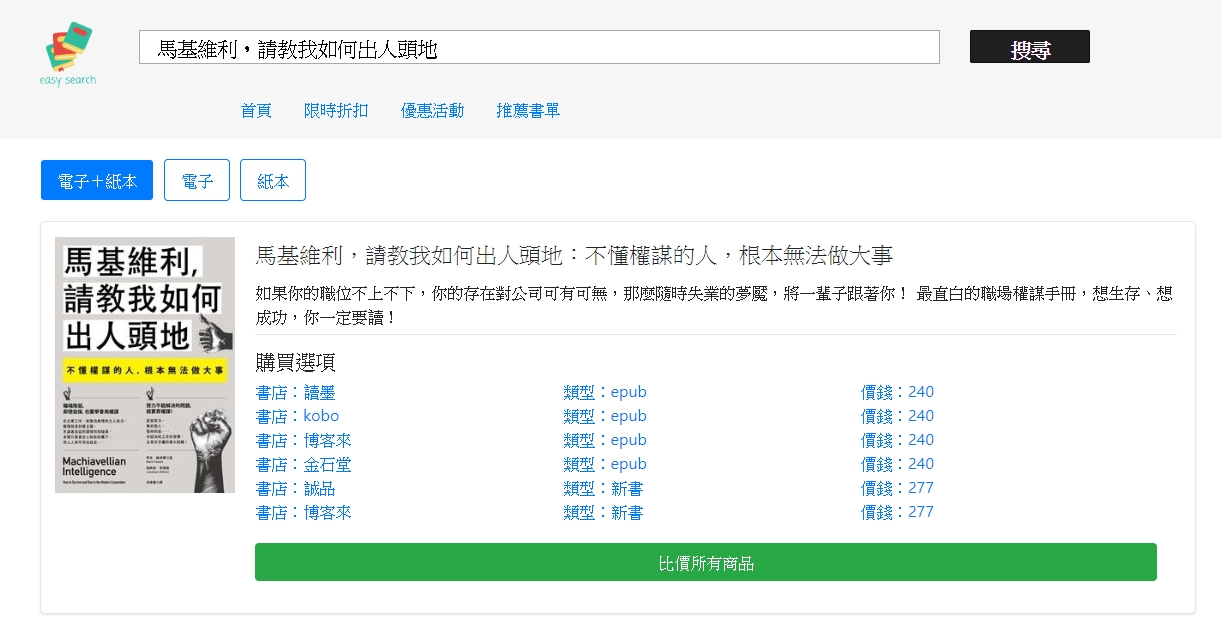Open the 首頁 navigation link
1222x626 pixels.
[x=256, y=111]
